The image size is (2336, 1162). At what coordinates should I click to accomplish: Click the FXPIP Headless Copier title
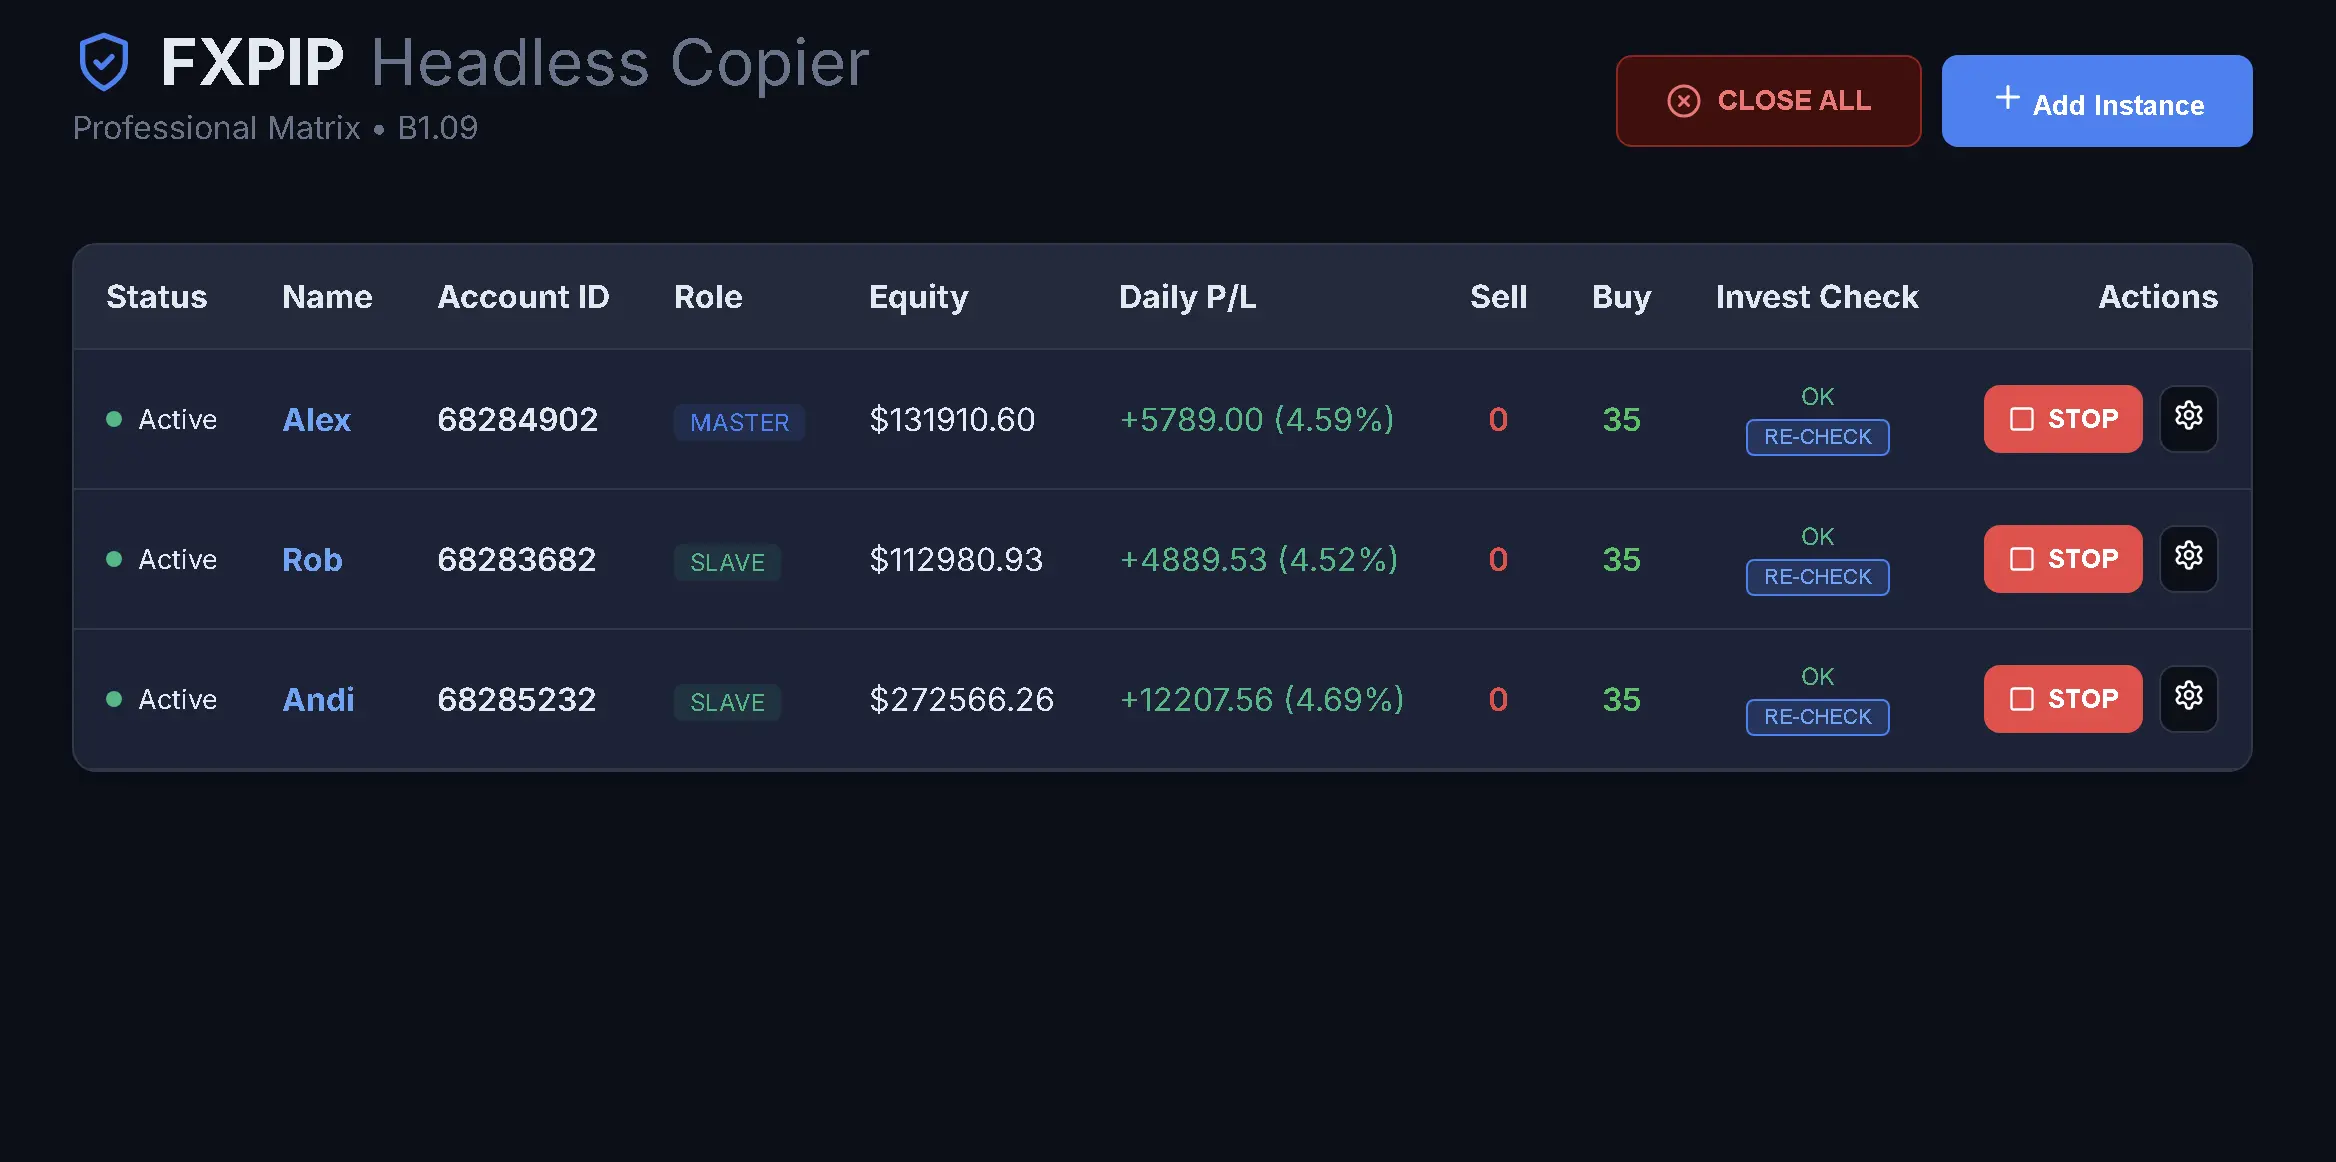coord(514,63)
